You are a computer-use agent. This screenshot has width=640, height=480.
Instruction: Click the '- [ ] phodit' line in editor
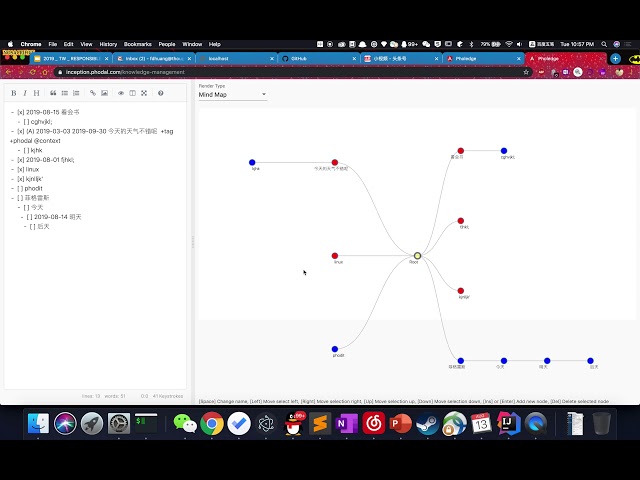pyautogui.click(x=27, y=188)
